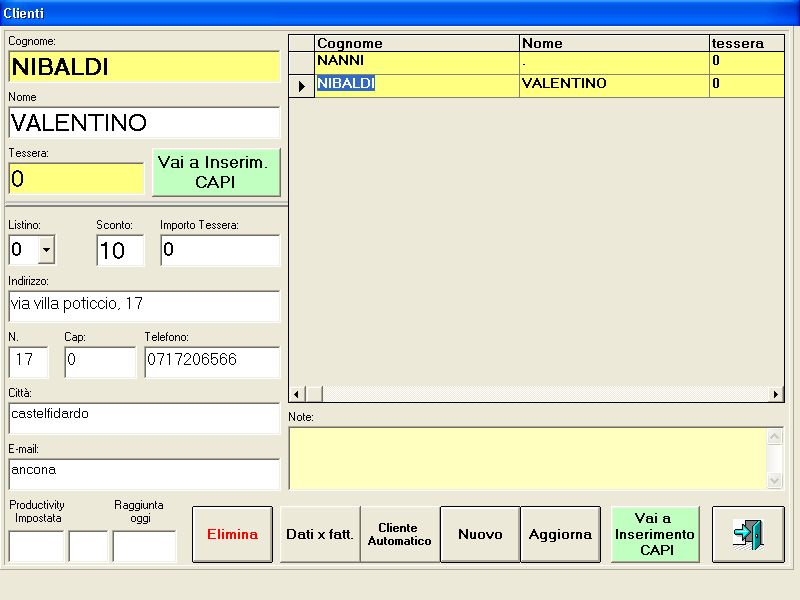Click the Vai a Inserim. CAPI button beside Tessera
This screenshot has height=600, width=800.
point(216,172)
